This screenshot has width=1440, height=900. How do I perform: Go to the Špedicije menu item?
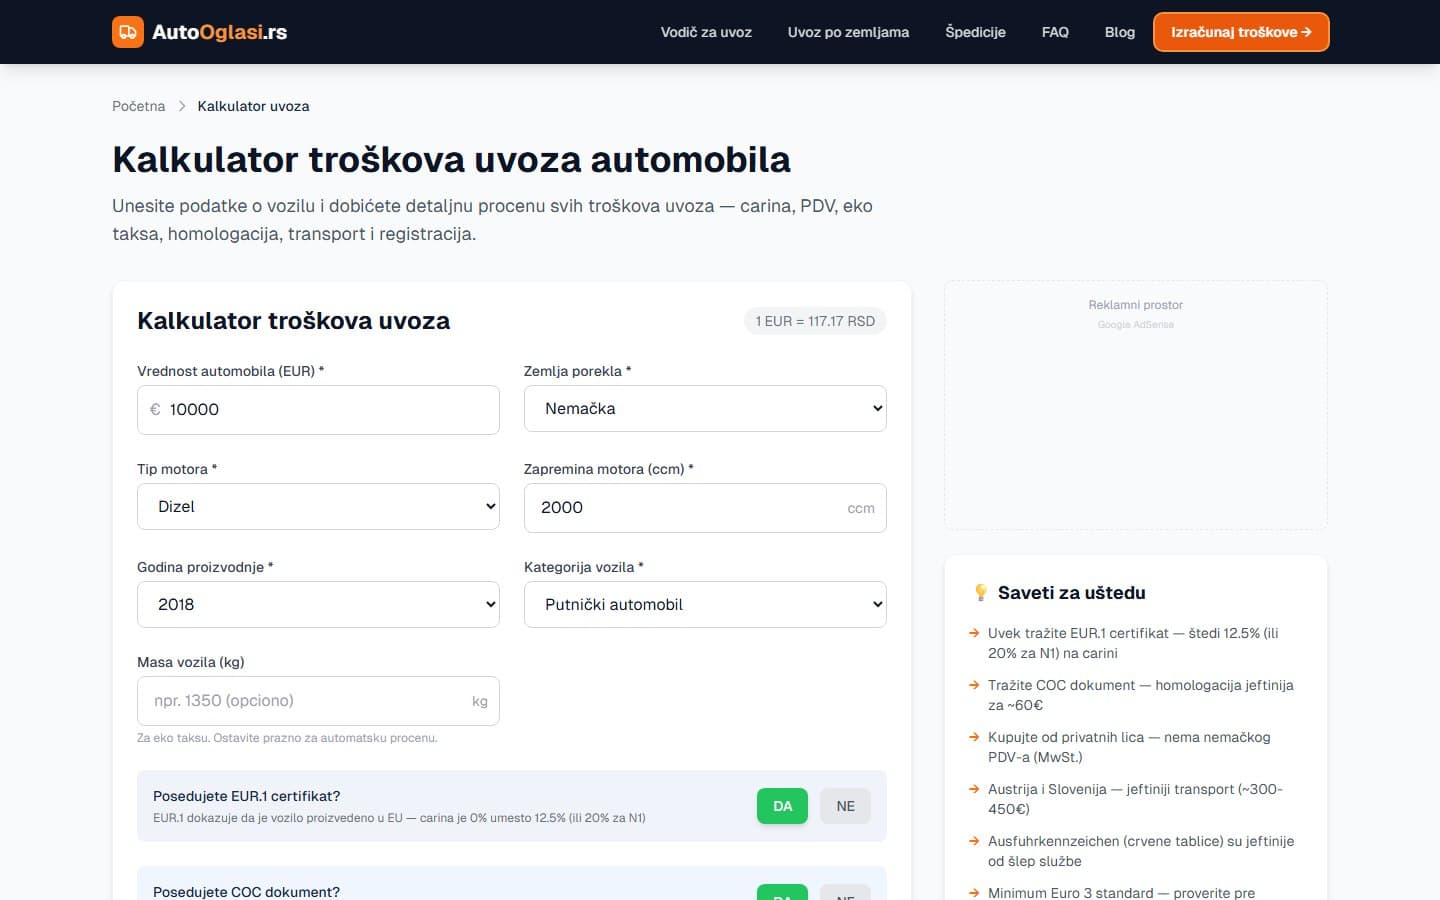(975, 32)
